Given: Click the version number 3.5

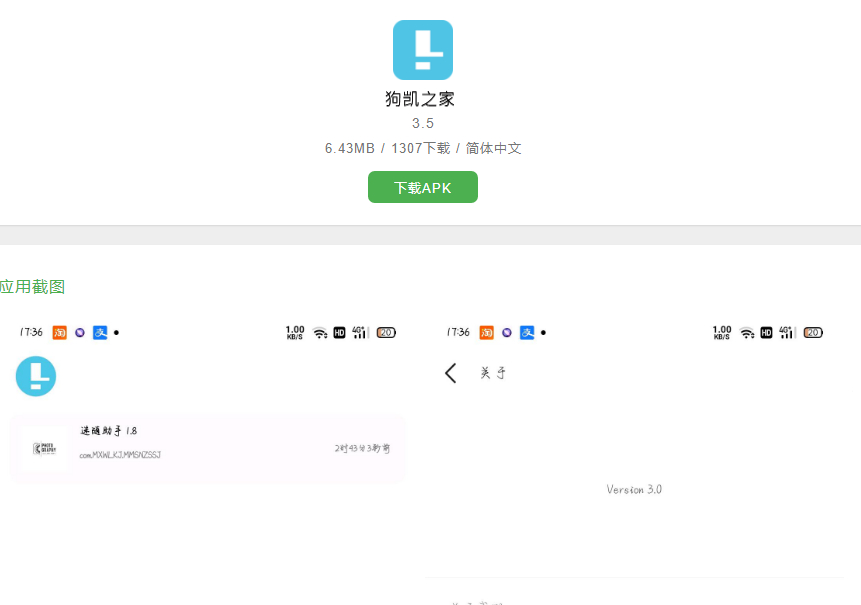Looking at the screenshot, I should click(x=423, y=124).
